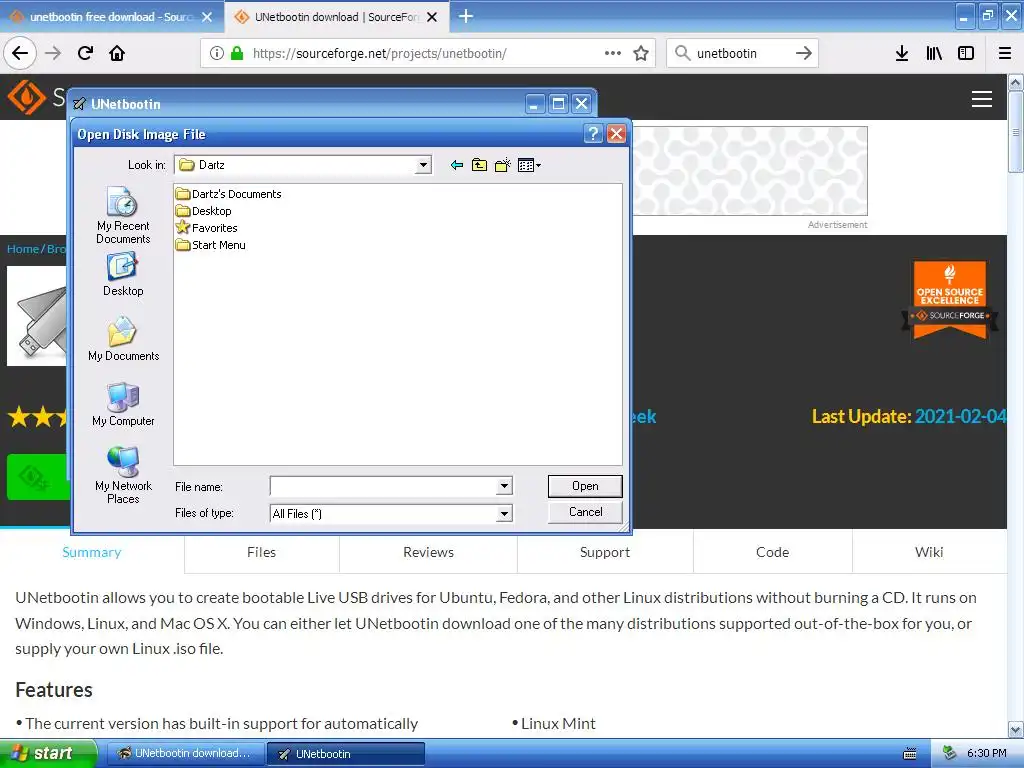1024x768 pixels.
Task: Click the page scrollbar down arrow
Action: click(1016, 729)
